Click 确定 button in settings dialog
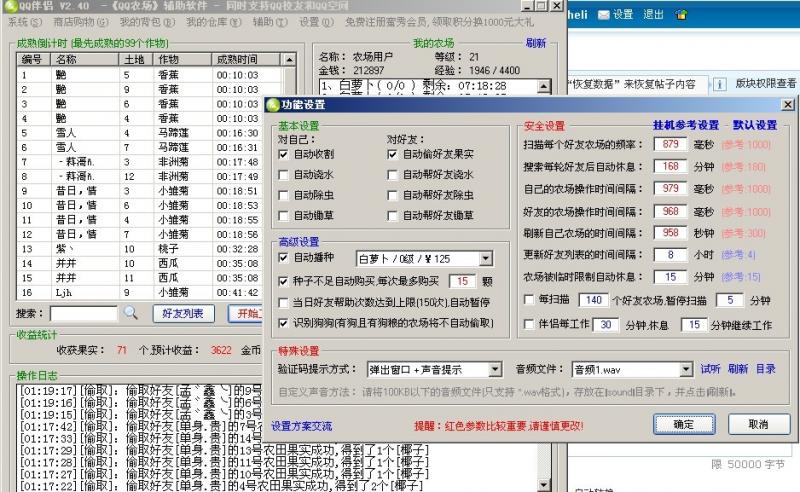The image size is (800, 492). (684, 424)
